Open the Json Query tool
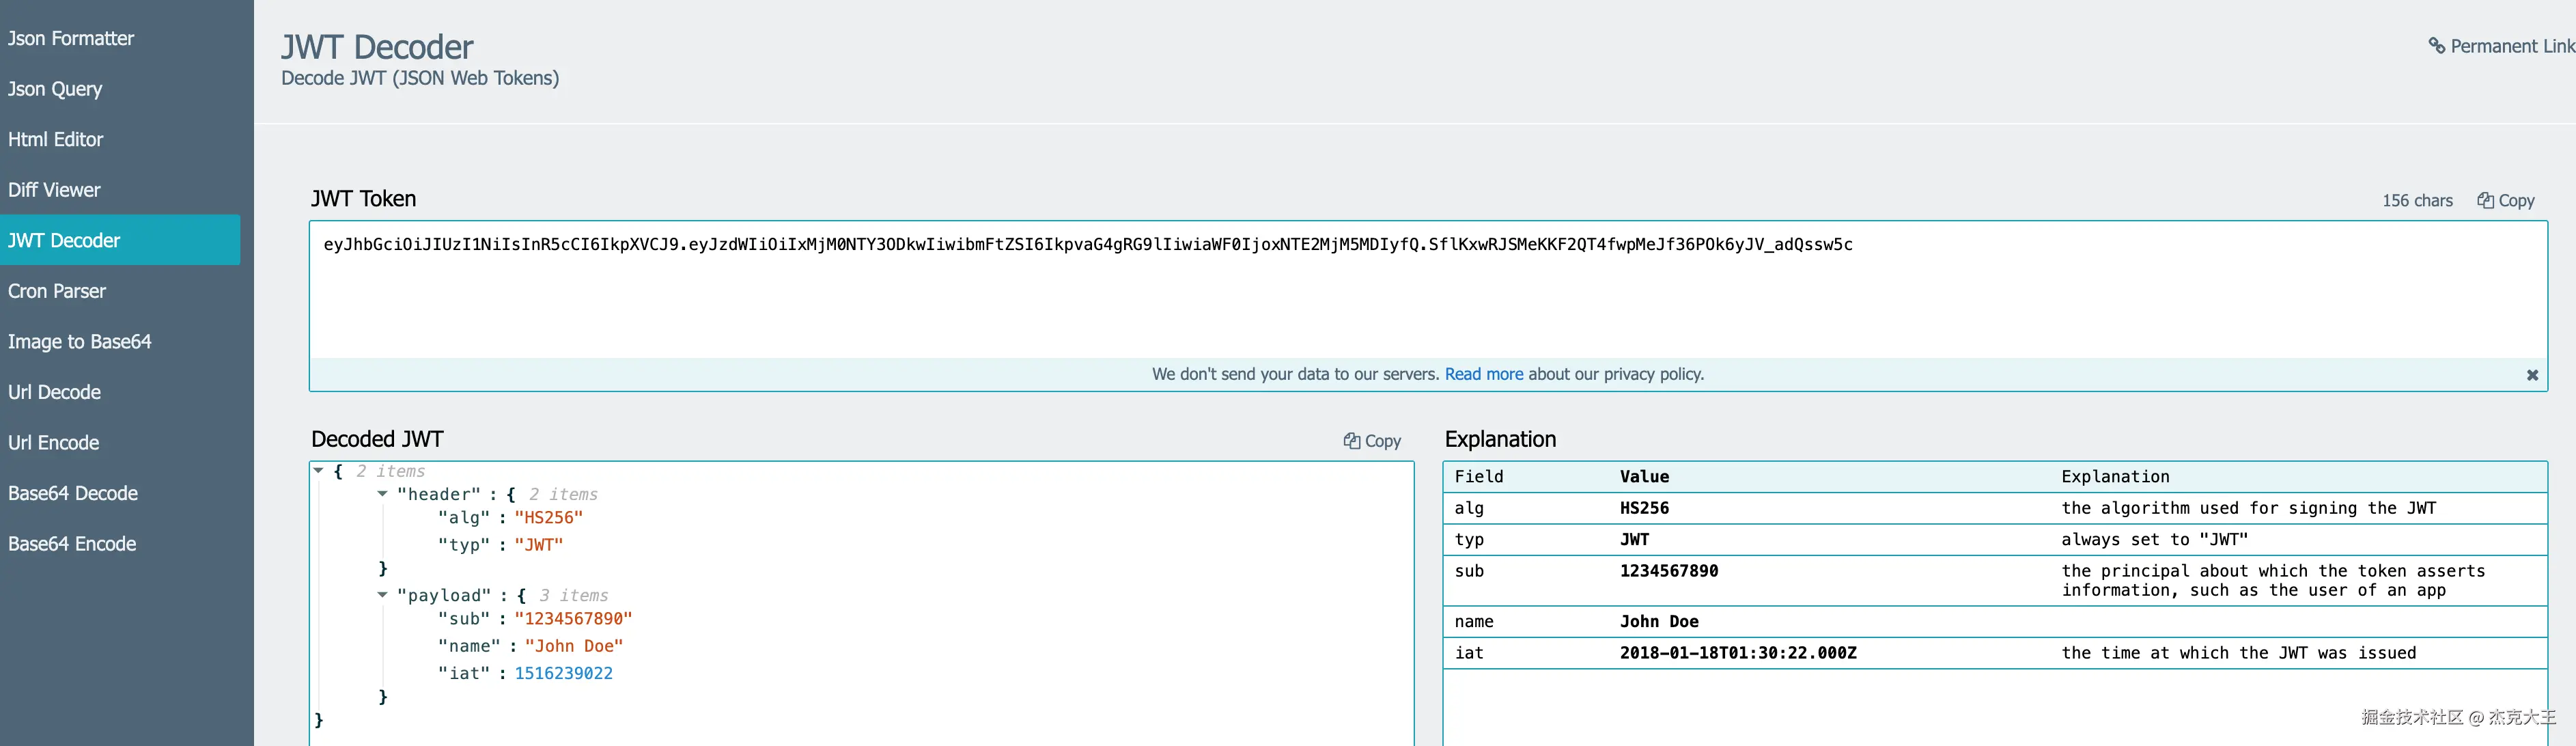This screenshot has width=2576, height=746. pos(55,89)
